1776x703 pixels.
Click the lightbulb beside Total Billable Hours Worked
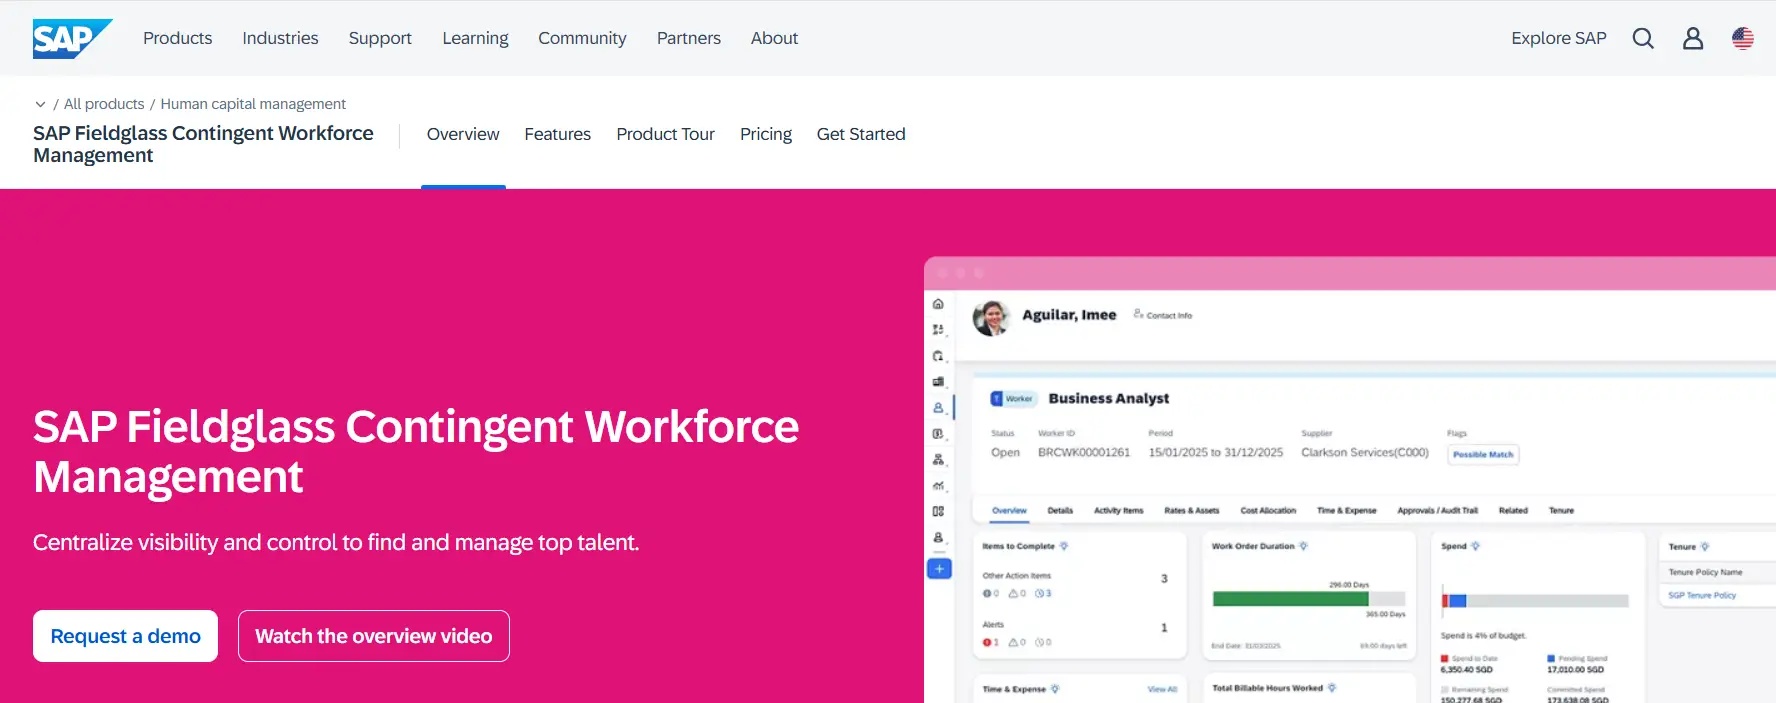1332,688
